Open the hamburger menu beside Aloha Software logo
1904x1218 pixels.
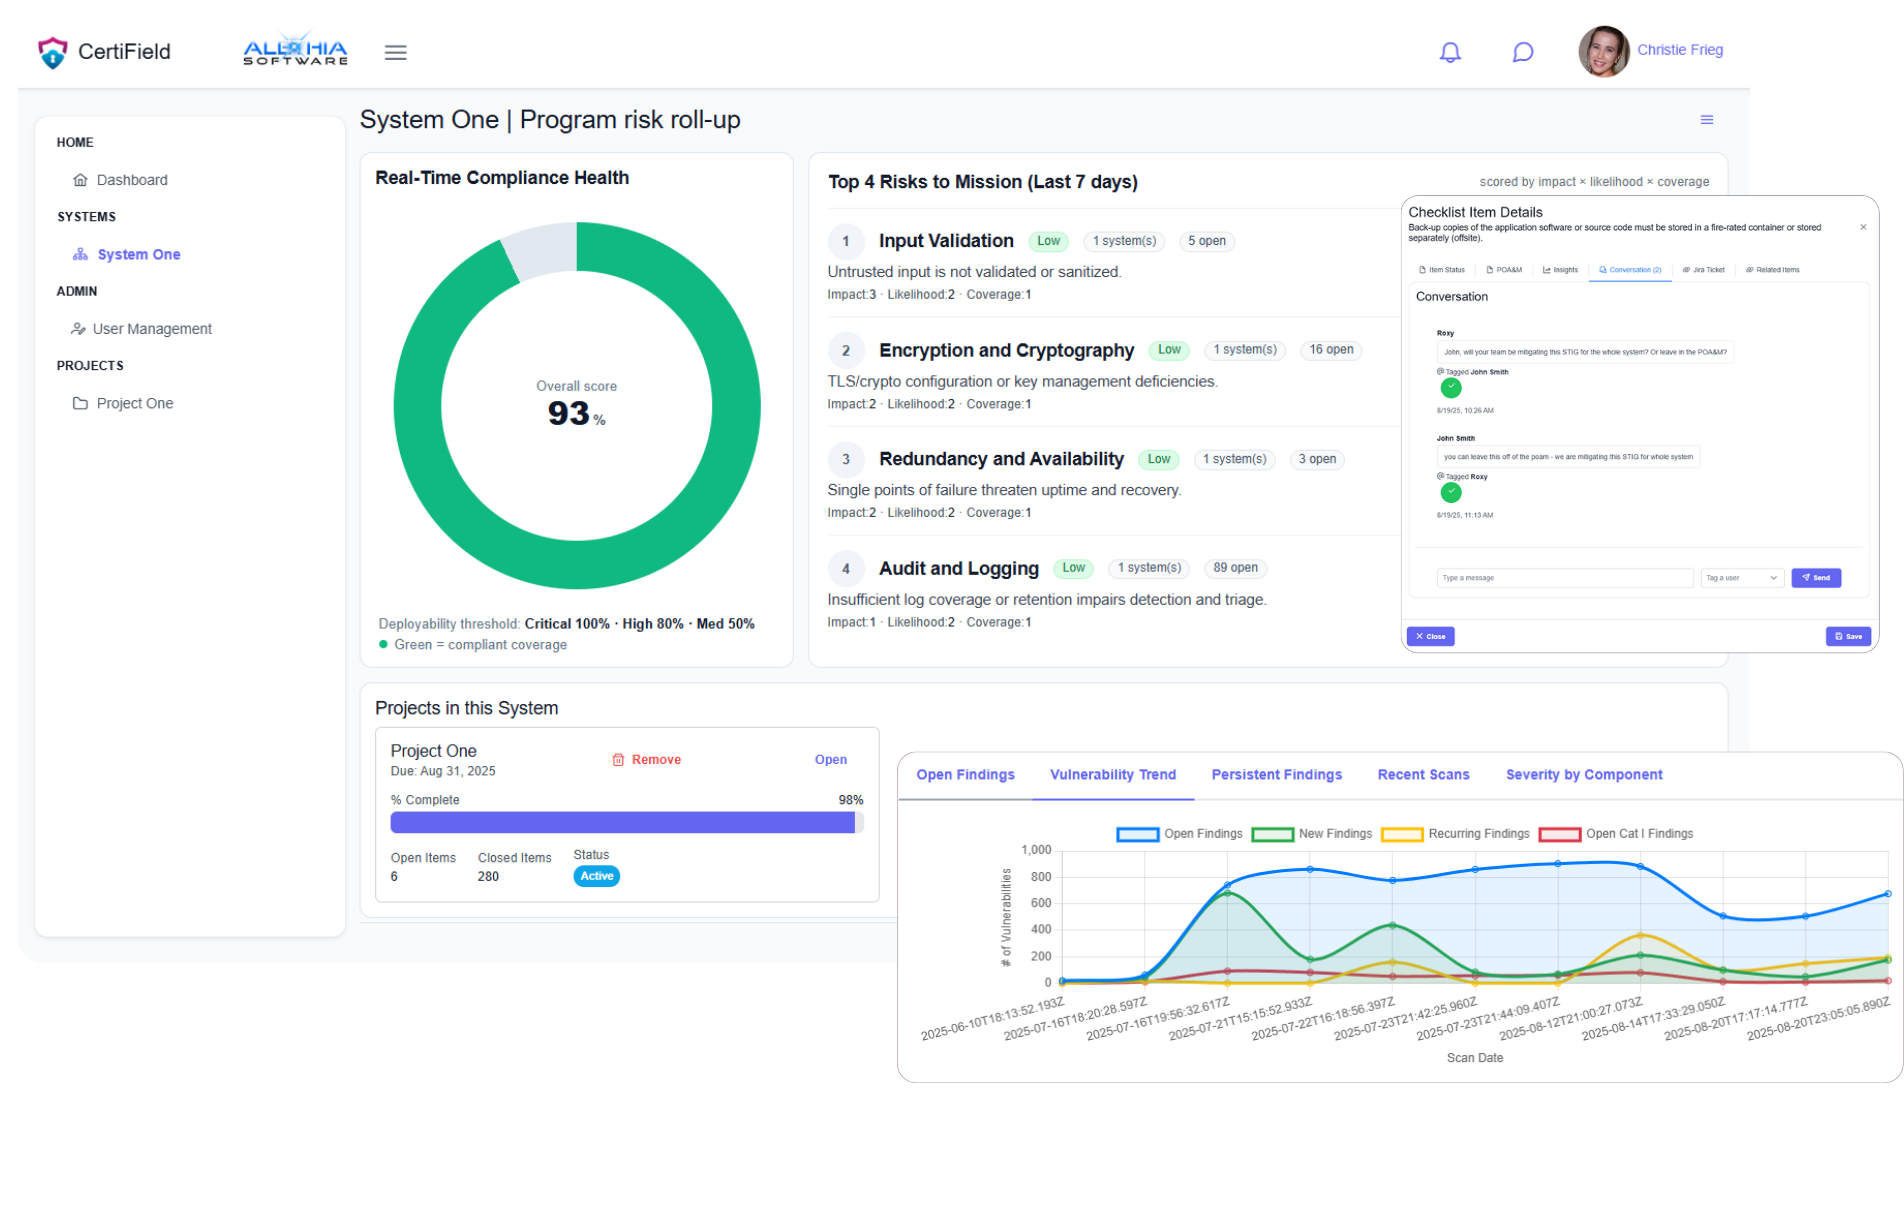point(396,52)
